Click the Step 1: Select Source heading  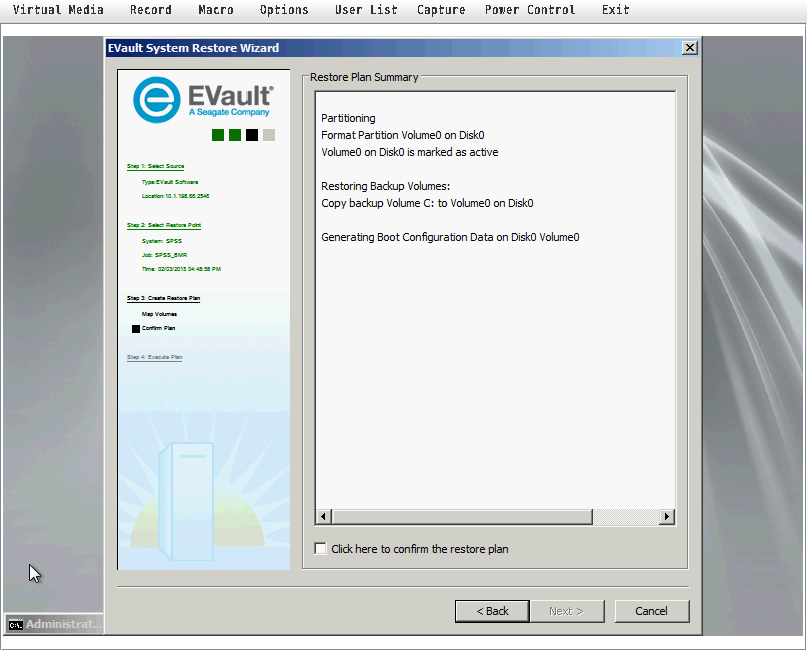pyautogui.click(x=155, y=166)
